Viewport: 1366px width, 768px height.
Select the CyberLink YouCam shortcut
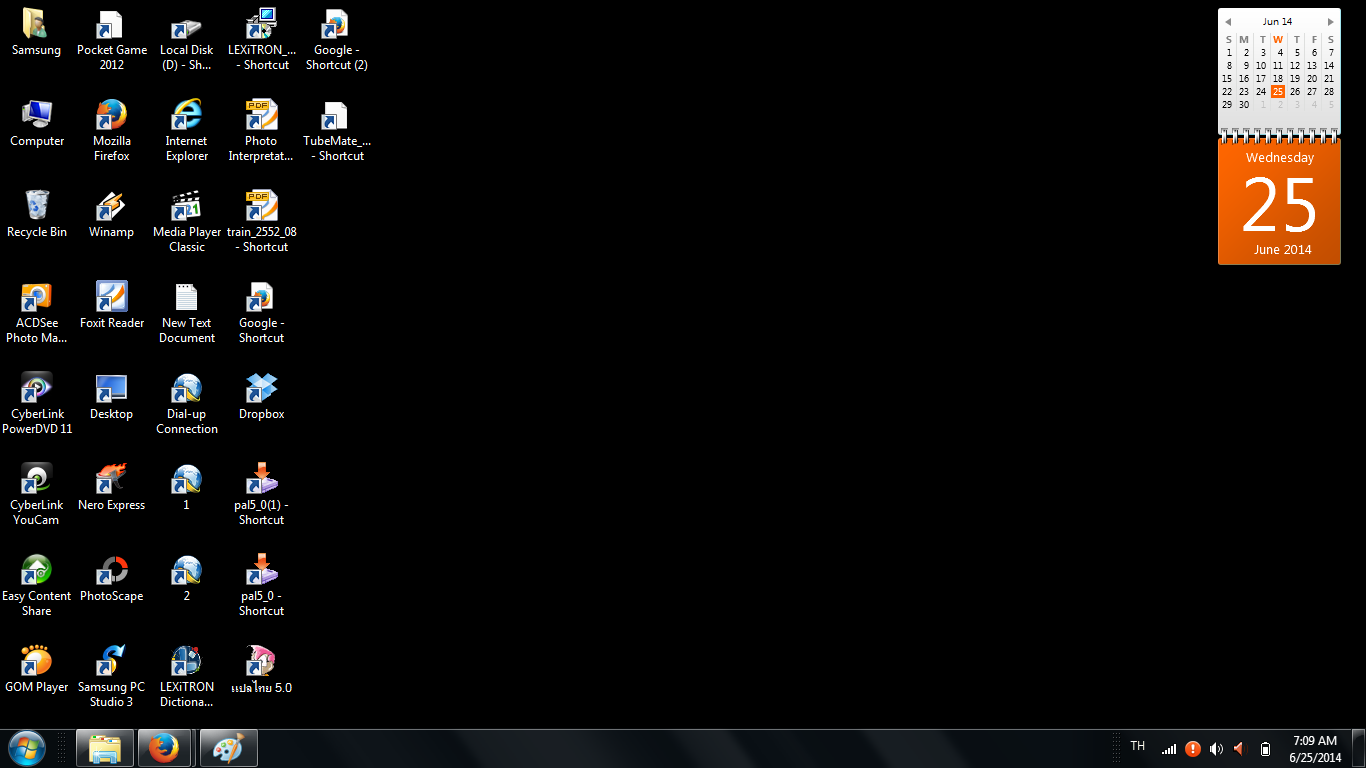(x=37, y=495)
